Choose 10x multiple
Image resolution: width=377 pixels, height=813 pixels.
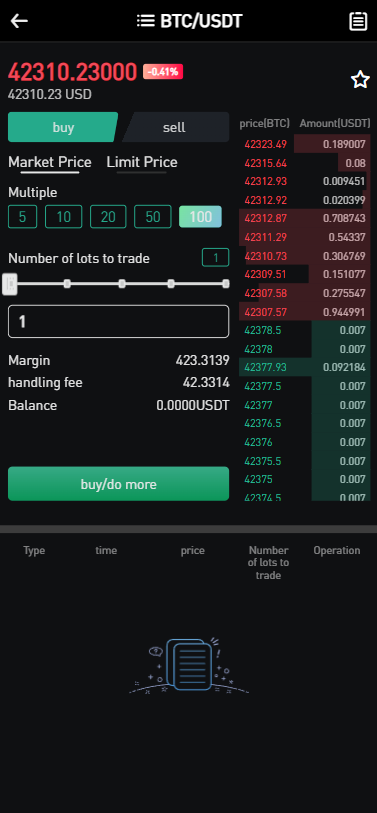63,217
